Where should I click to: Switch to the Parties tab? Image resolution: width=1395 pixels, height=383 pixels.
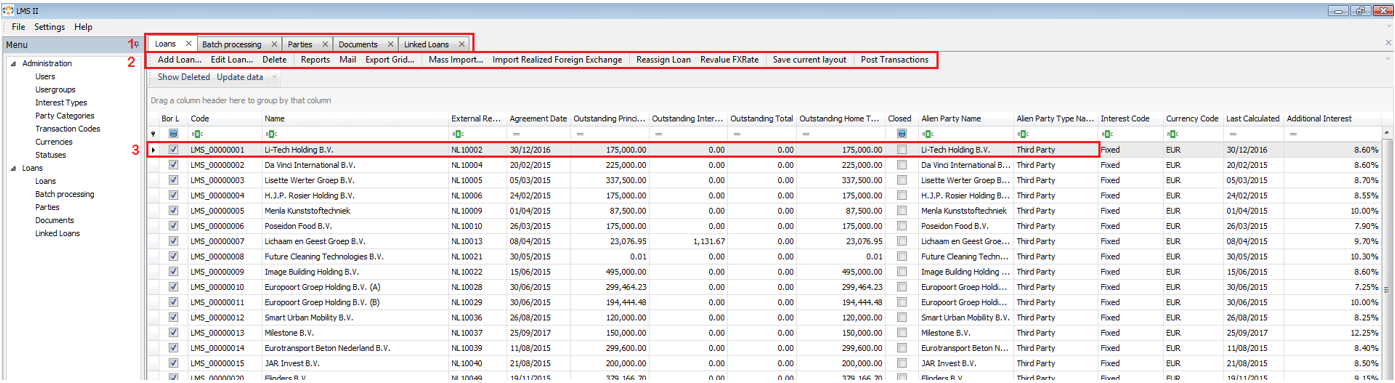(299, 44)
